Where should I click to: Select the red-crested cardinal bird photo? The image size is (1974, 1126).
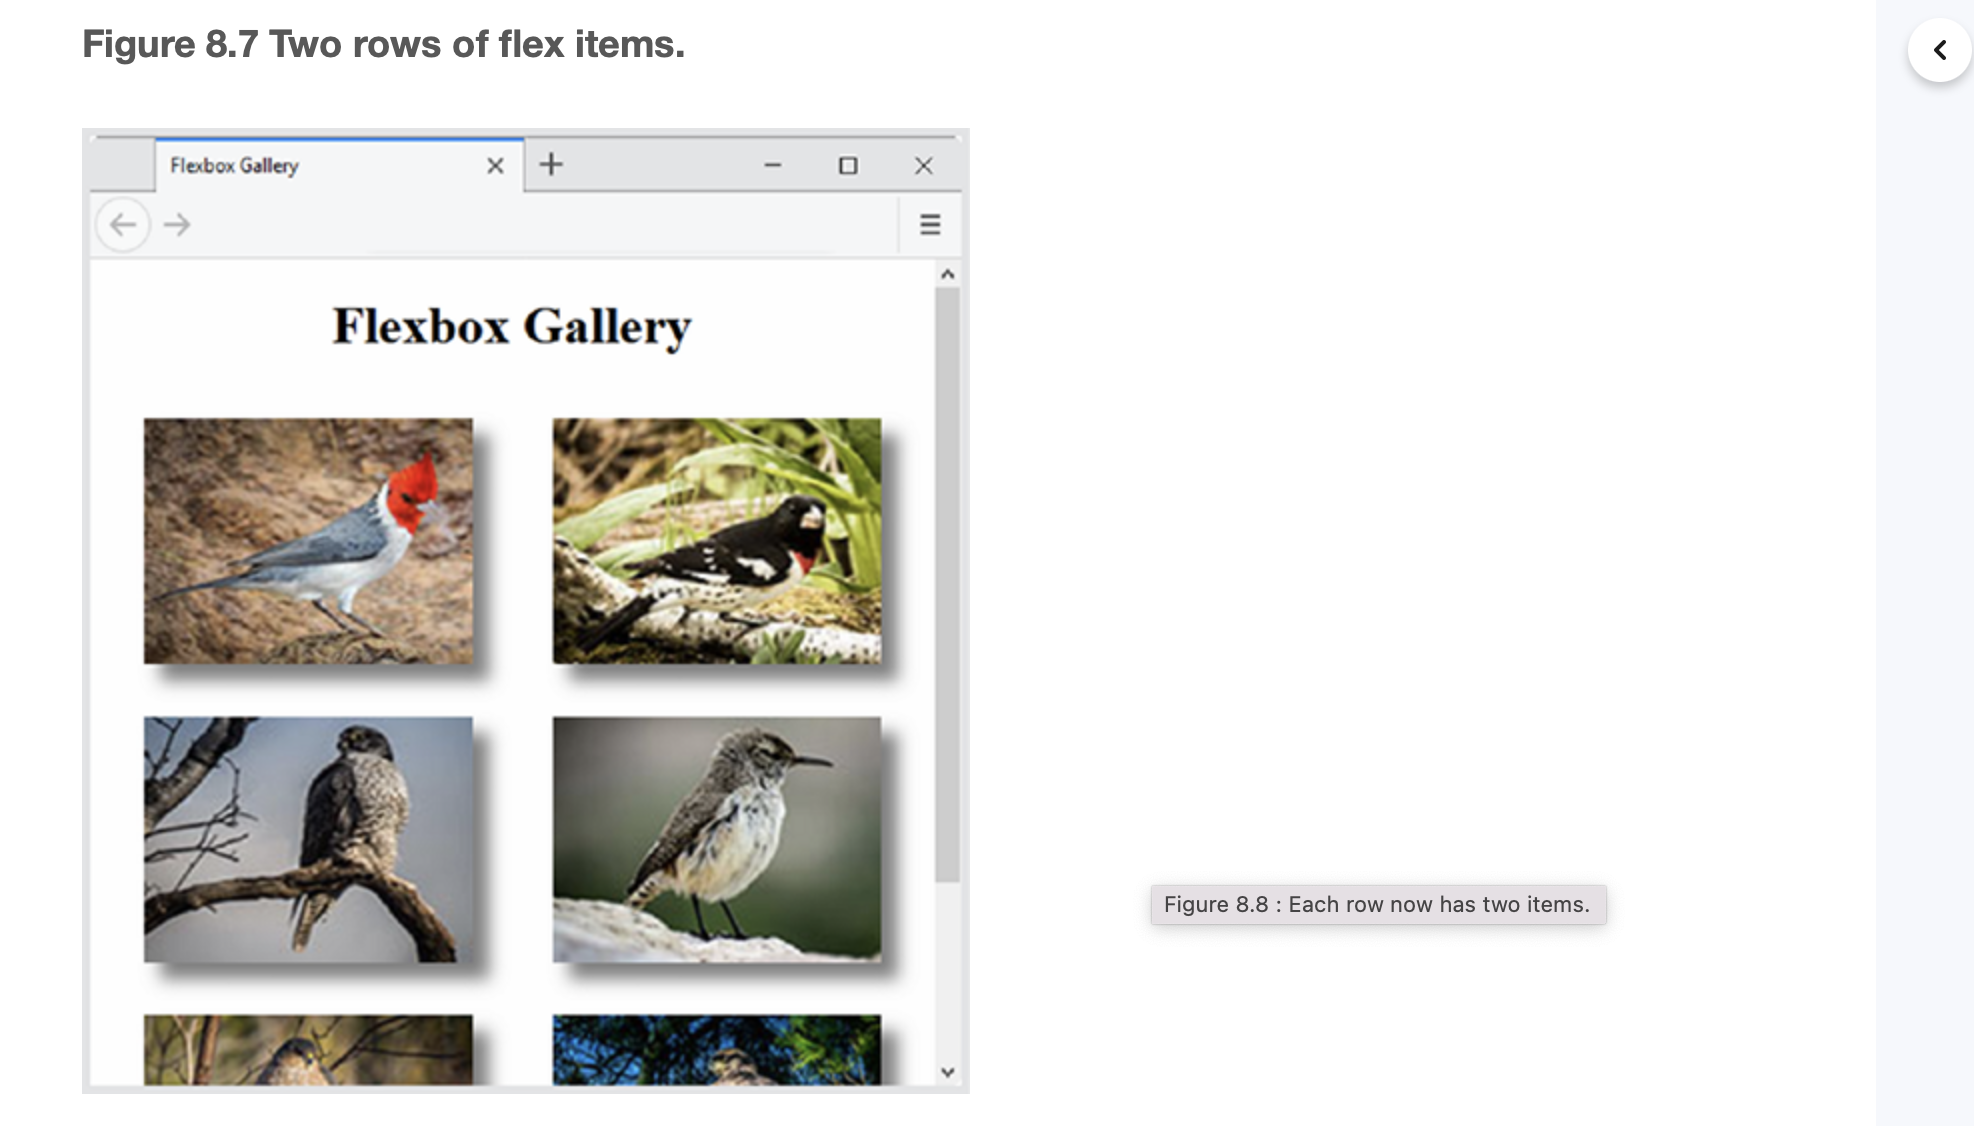tap(308, 540)
